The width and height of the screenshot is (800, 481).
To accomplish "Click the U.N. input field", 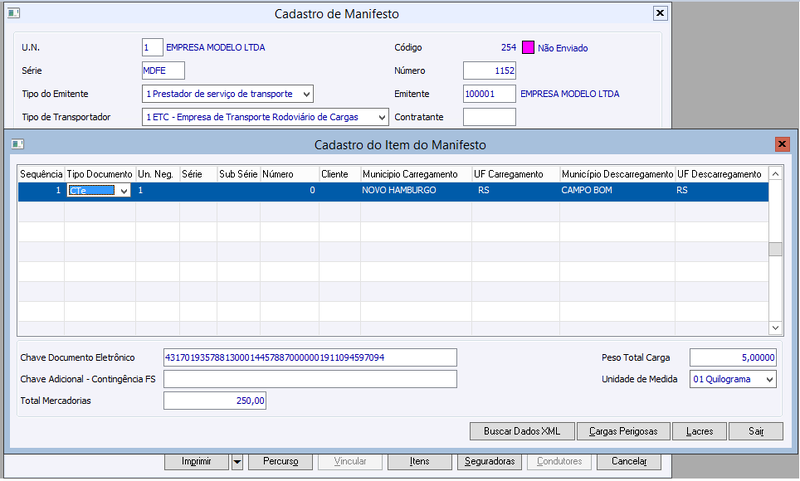I will pos(152,47).
